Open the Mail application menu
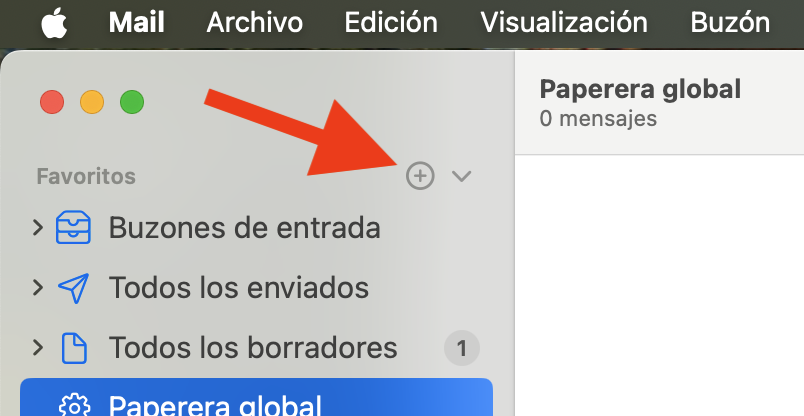This screenshot has height=416, width=804. (136, 23)
